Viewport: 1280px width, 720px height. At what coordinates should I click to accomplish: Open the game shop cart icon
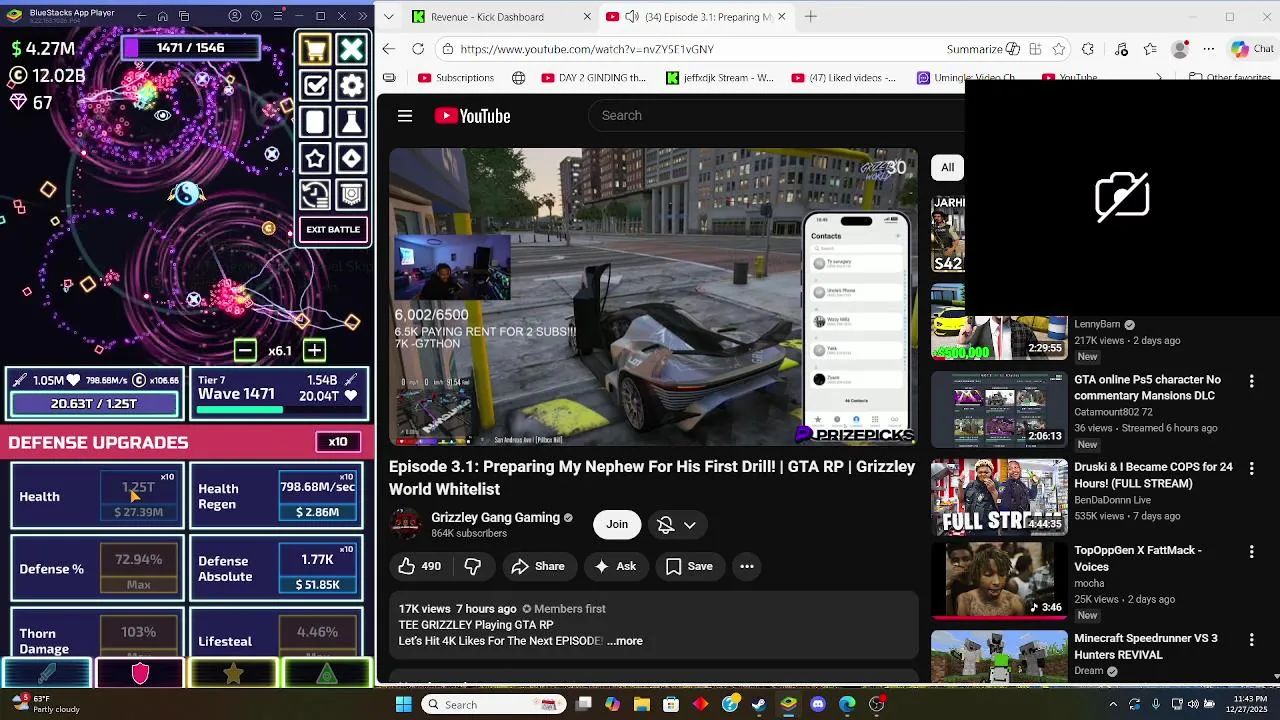tap(315, 49)
